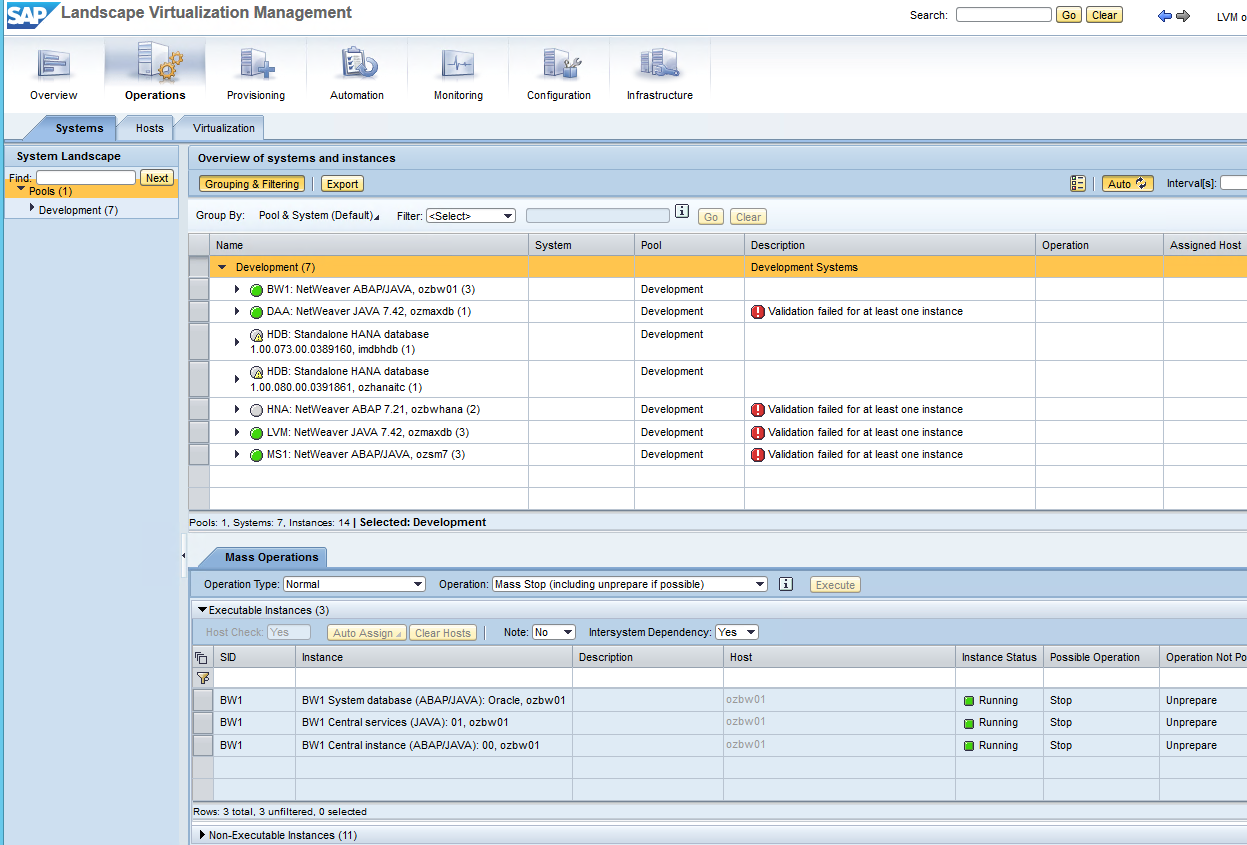Click the info icon beside Operation dropdown
This screenshot has width=1247, height=845.
coord(786,584)
